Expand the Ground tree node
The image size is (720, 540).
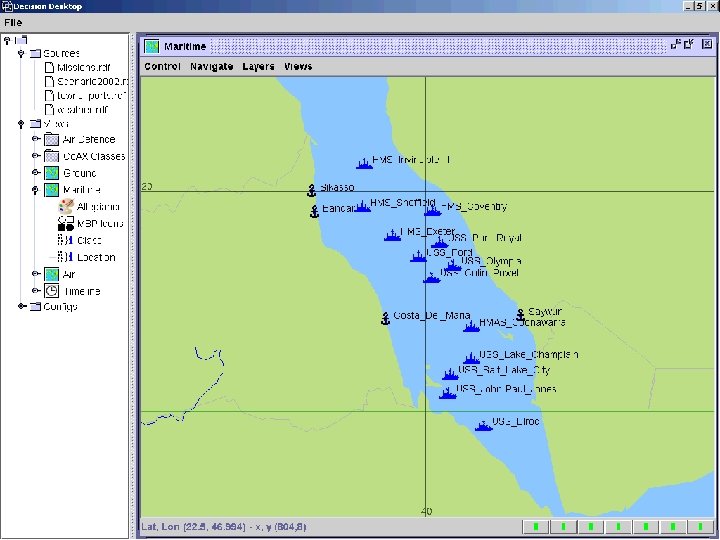click(35, 173)
